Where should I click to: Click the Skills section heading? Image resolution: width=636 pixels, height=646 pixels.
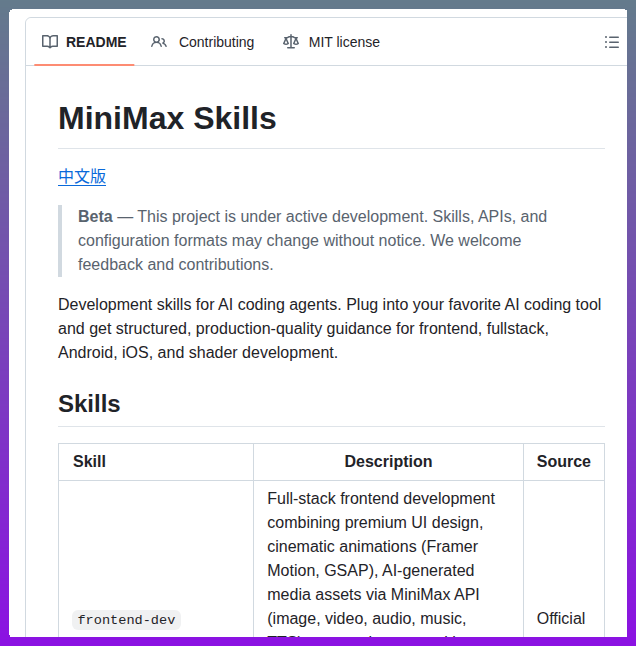coord(89,403)
